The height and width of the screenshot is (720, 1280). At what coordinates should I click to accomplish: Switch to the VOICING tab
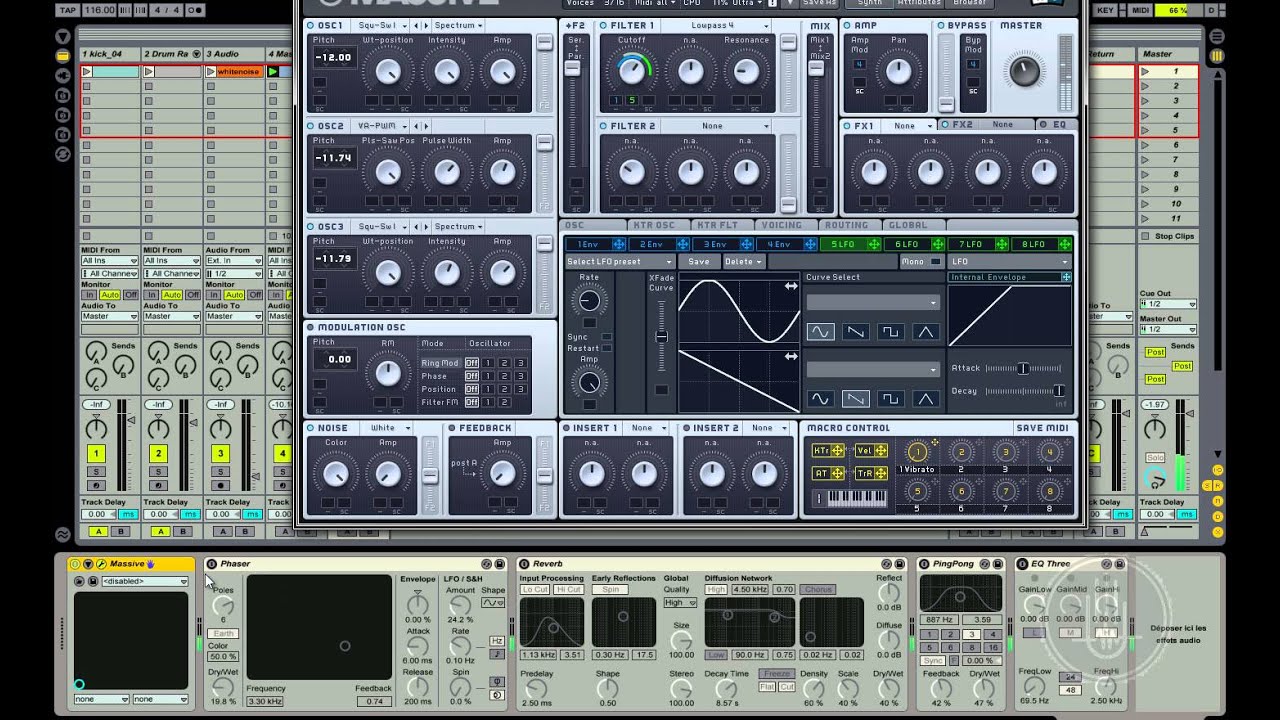coord(782,225)
